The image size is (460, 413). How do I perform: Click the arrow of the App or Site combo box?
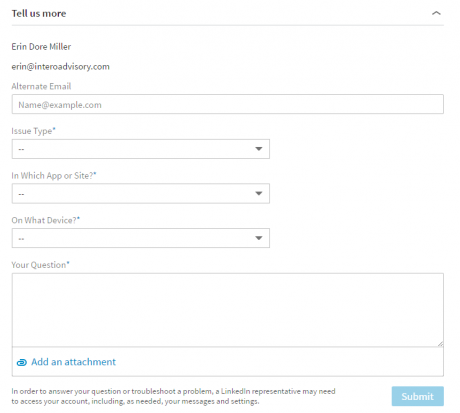tap(259, 193)
